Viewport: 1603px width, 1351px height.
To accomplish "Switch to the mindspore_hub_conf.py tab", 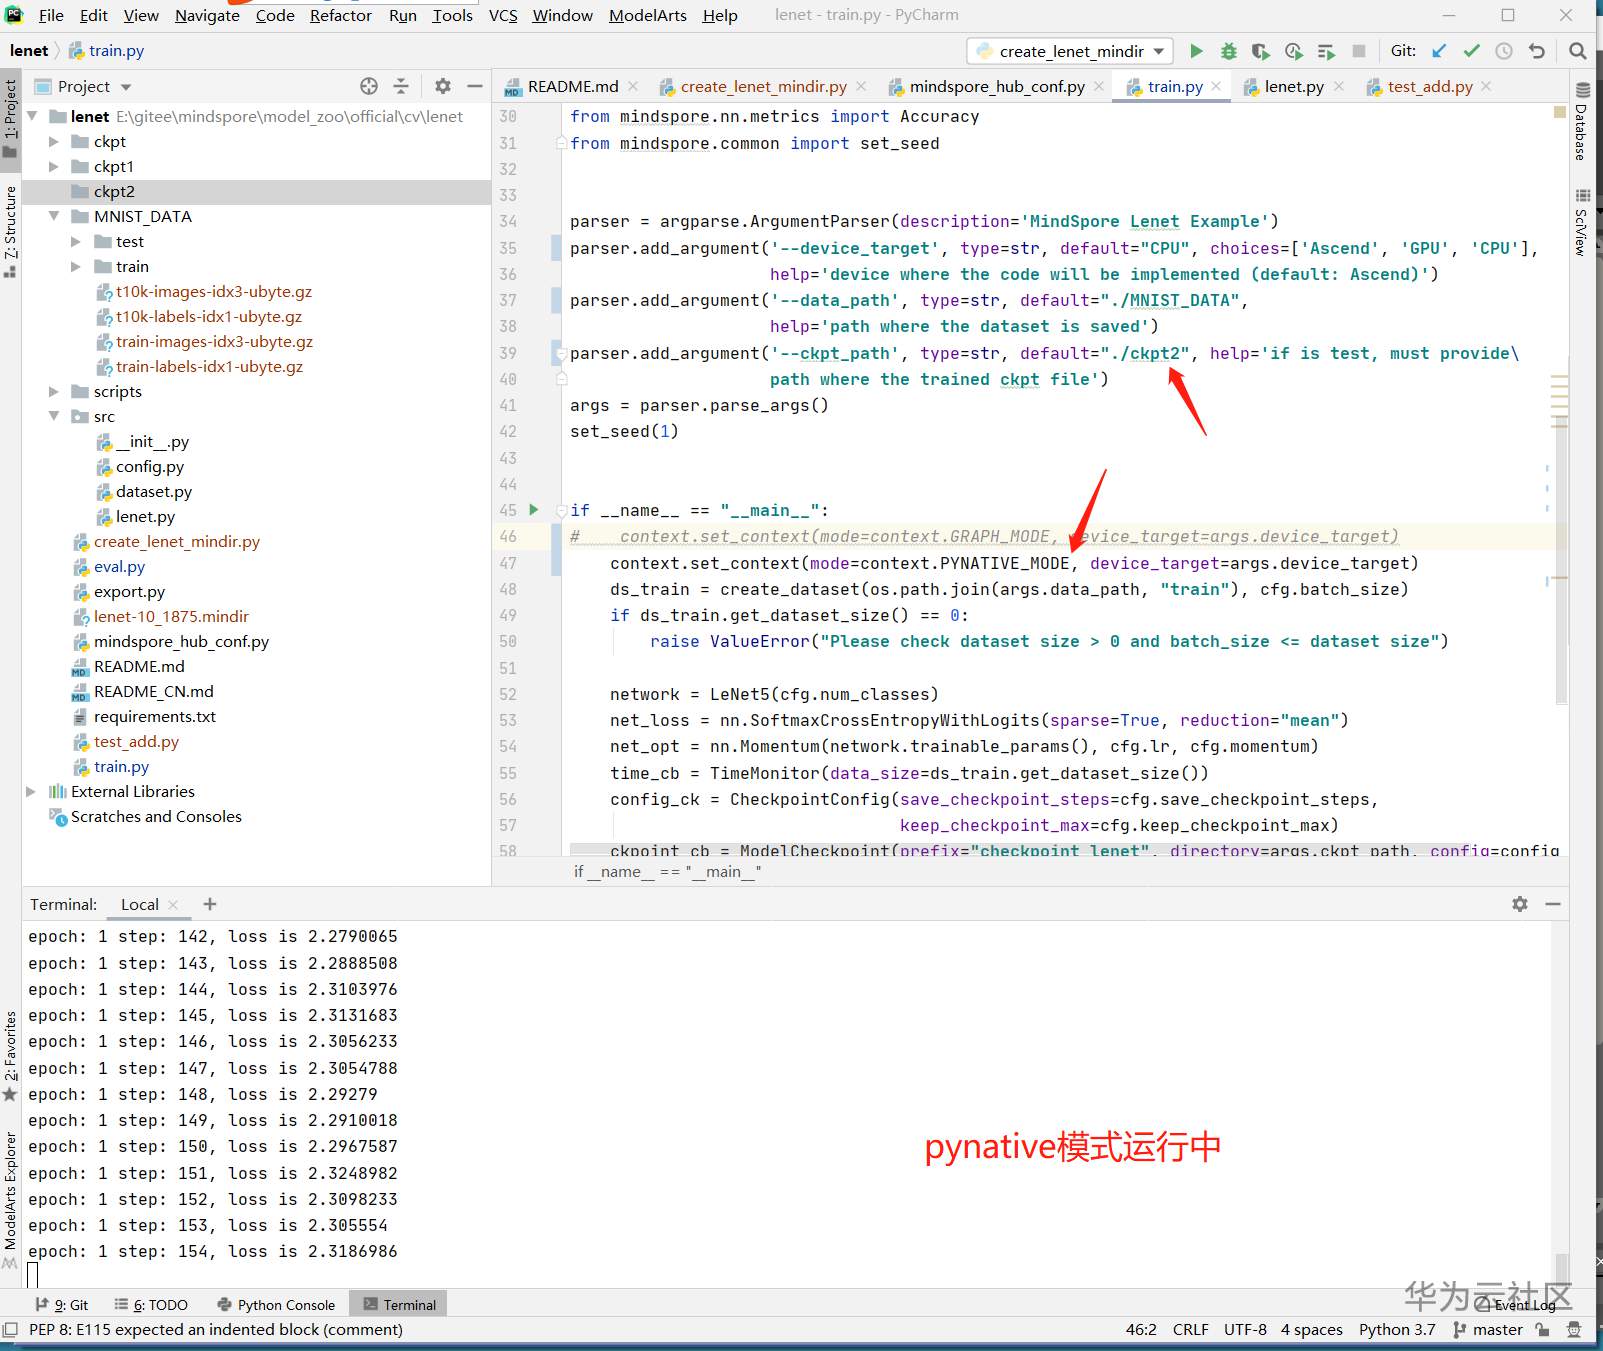I will (997, 86).
